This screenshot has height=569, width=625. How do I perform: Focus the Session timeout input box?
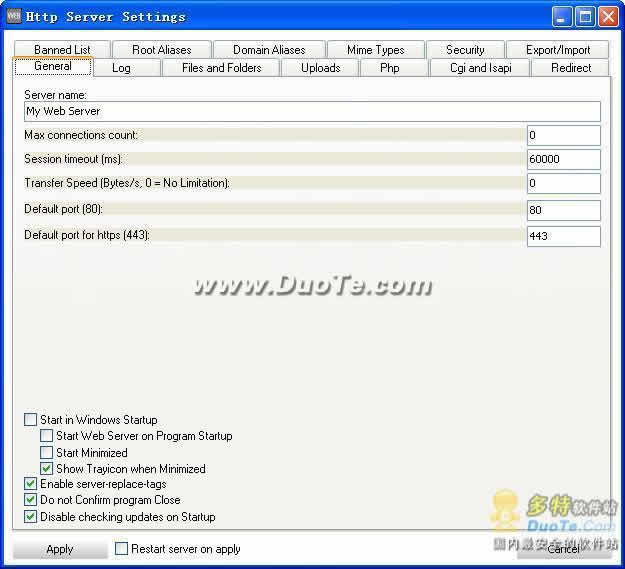point(563,159)
